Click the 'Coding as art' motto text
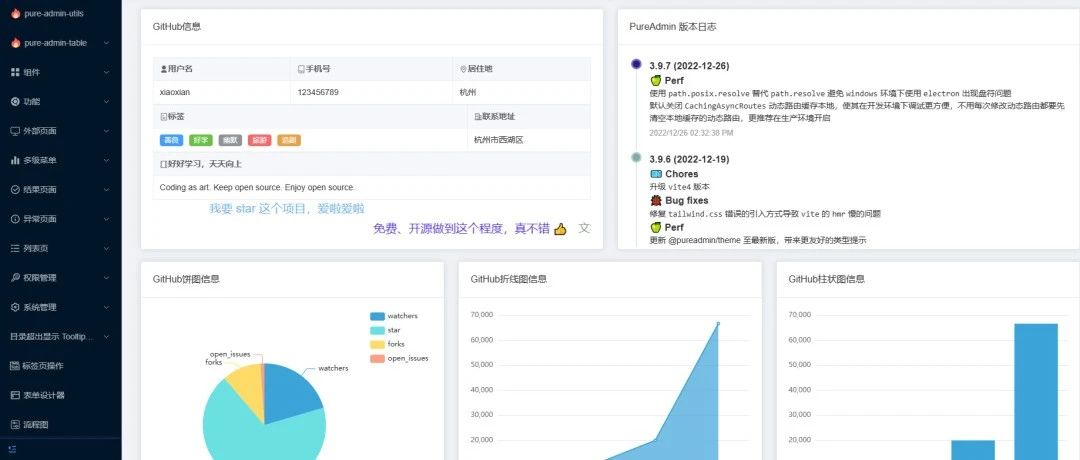The image size is (1080, 460). 257,187
